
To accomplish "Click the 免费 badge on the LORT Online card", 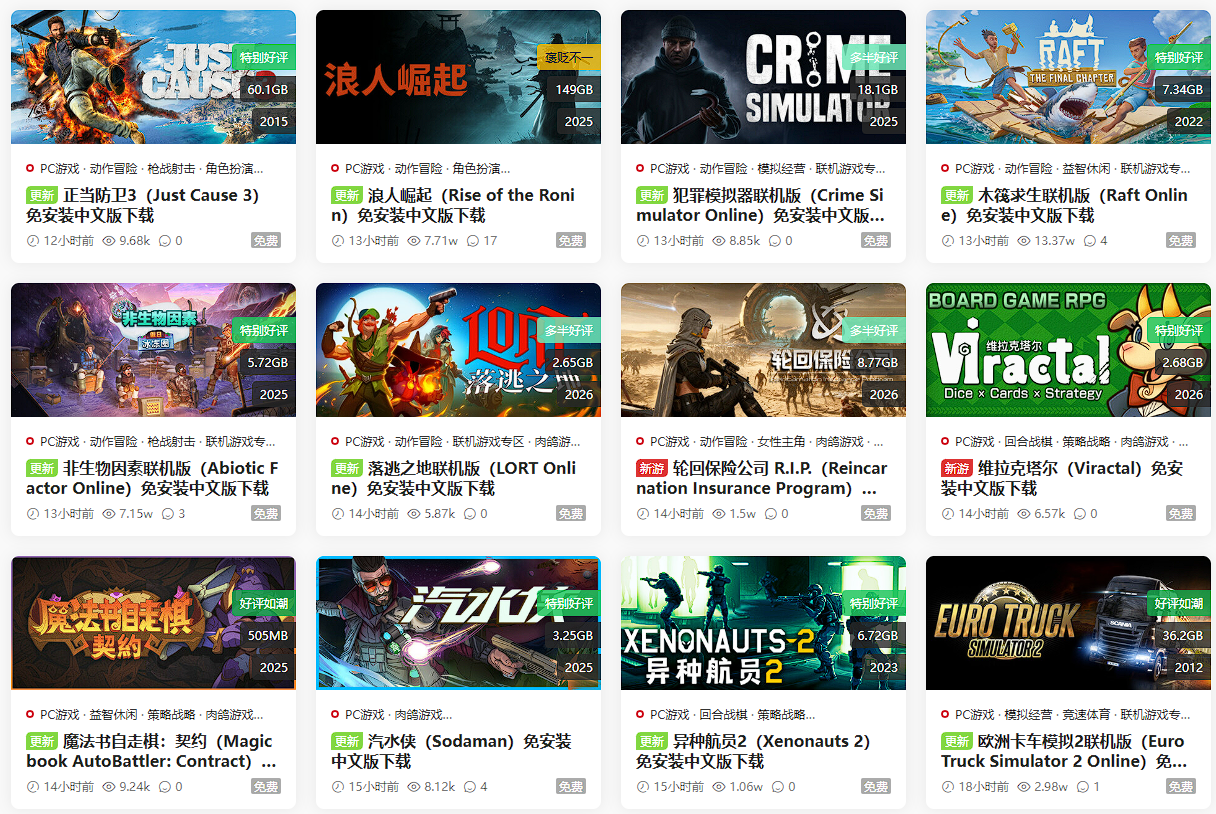I will click(571, 514).
